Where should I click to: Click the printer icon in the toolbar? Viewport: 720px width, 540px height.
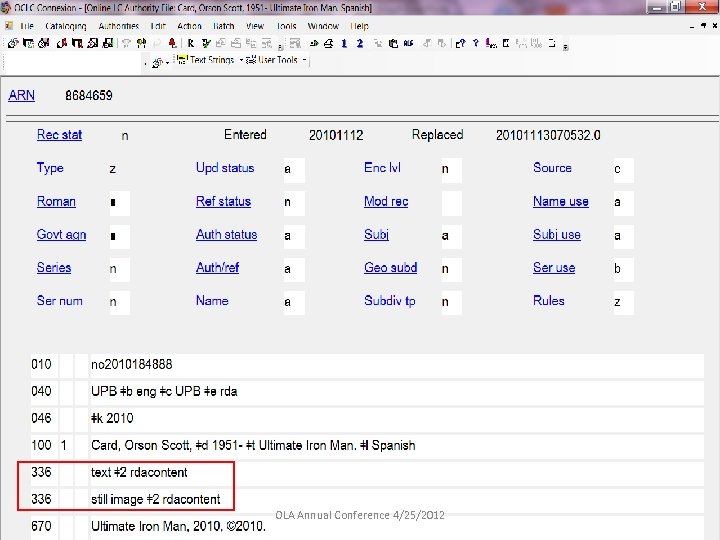tap(329, 43)
